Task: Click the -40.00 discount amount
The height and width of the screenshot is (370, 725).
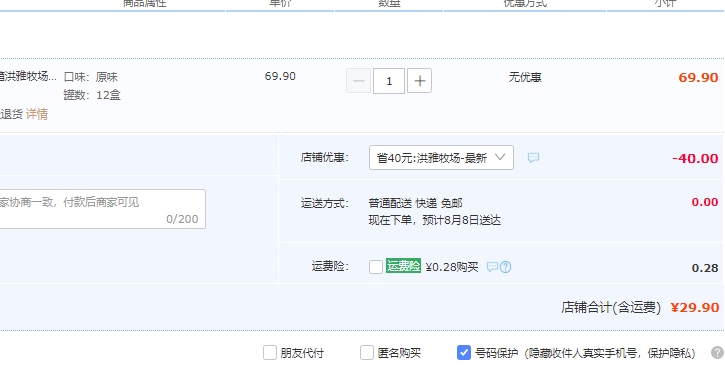Action: pos(695,159)
